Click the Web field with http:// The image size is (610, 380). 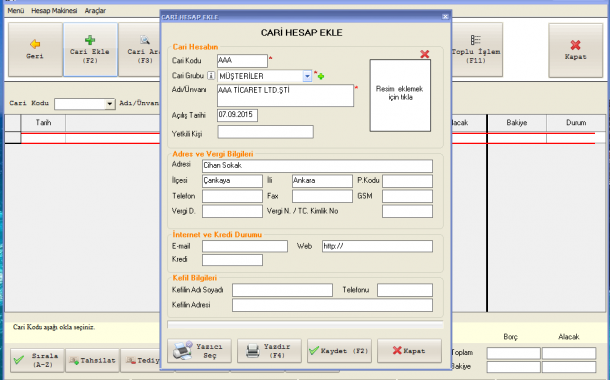point(377,246)
